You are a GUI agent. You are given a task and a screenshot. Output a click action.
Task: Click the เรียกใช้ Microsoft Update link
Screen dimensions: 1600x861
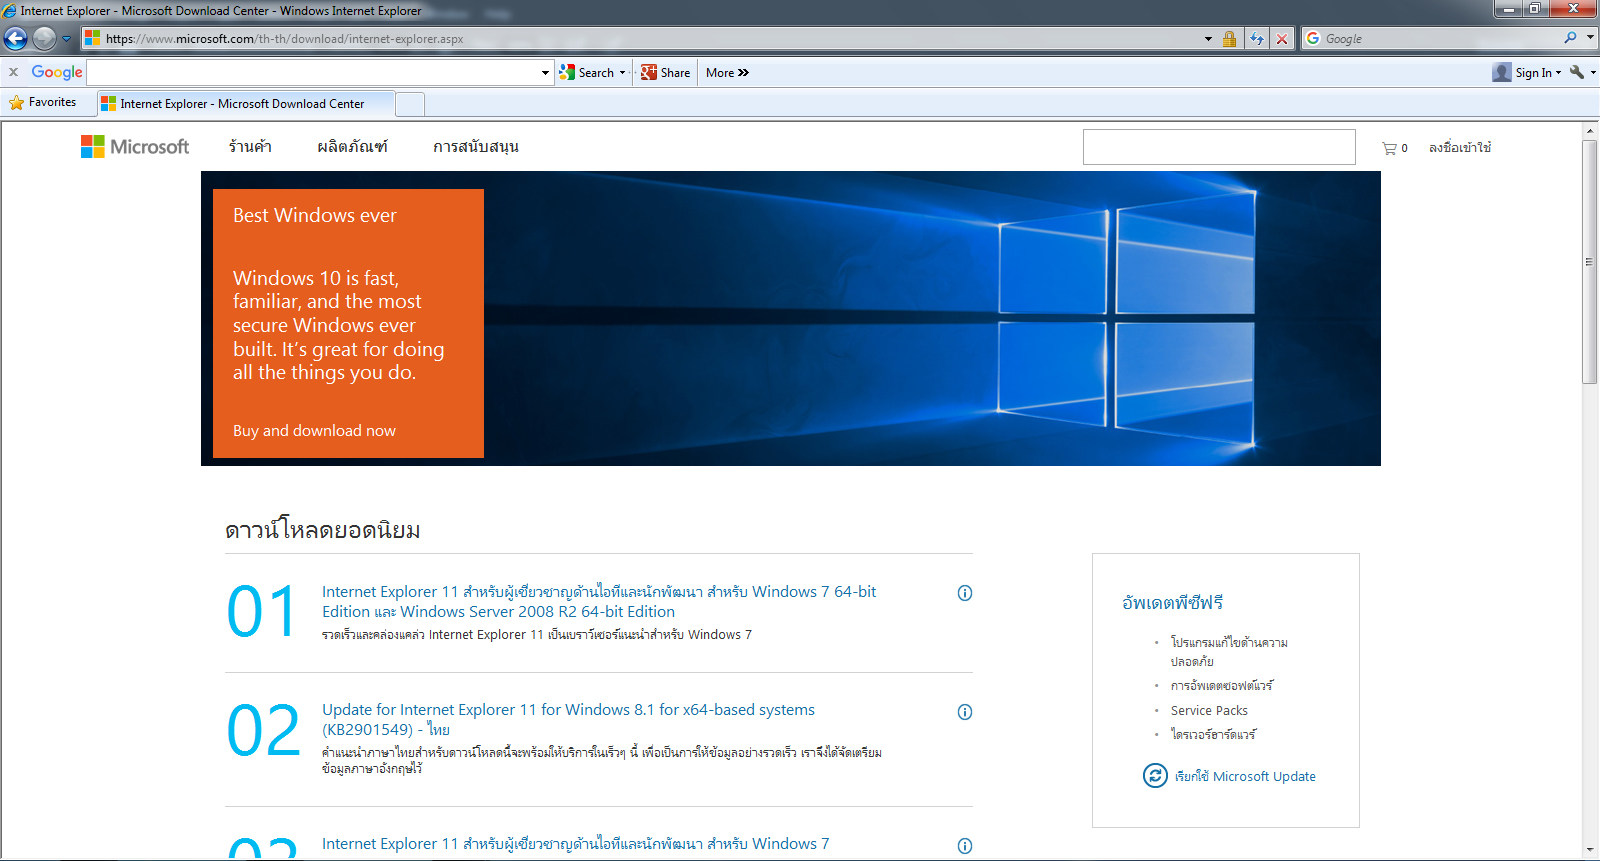(1245, 777)
